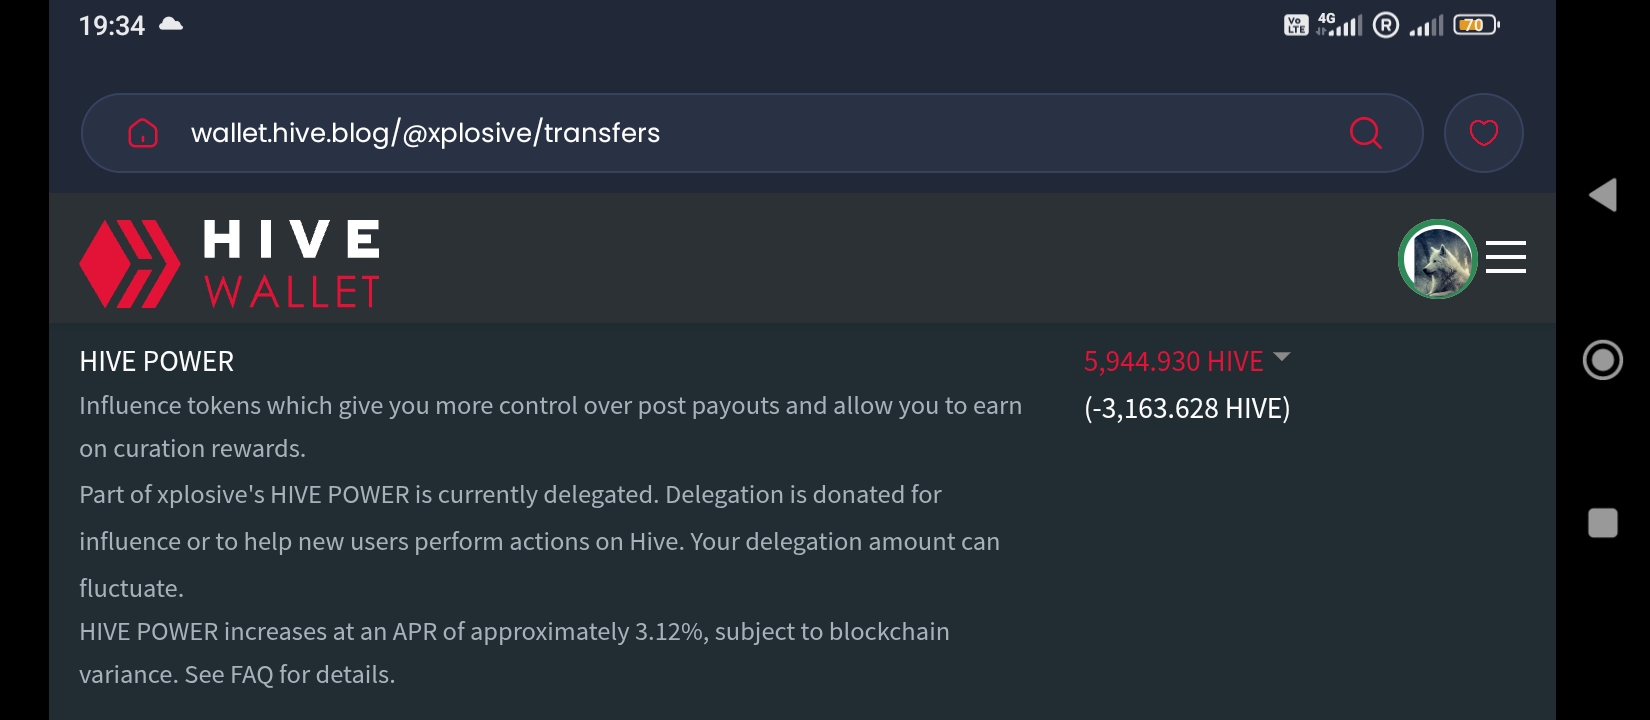Tap the home icon in address bar
The width and height of the screenshot is (1650, 720).
tap(143, 133)
